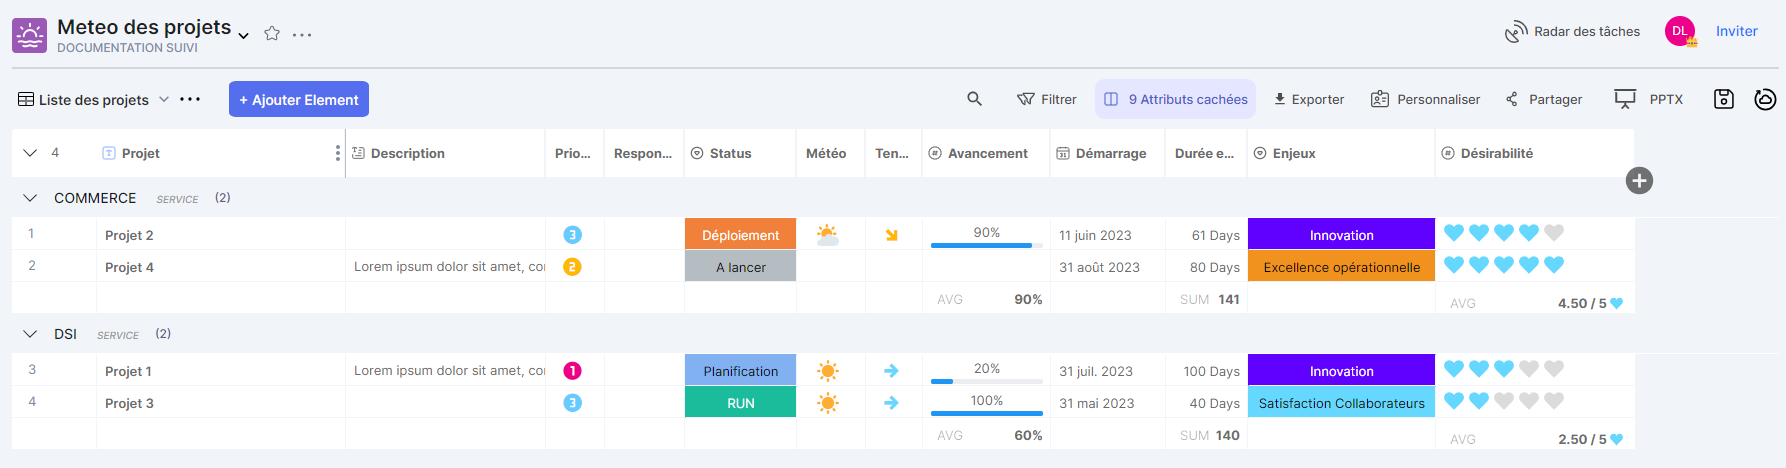Set Projet 3 desirability to fifth heart

pyautogui.click(x=1553, y=401)
